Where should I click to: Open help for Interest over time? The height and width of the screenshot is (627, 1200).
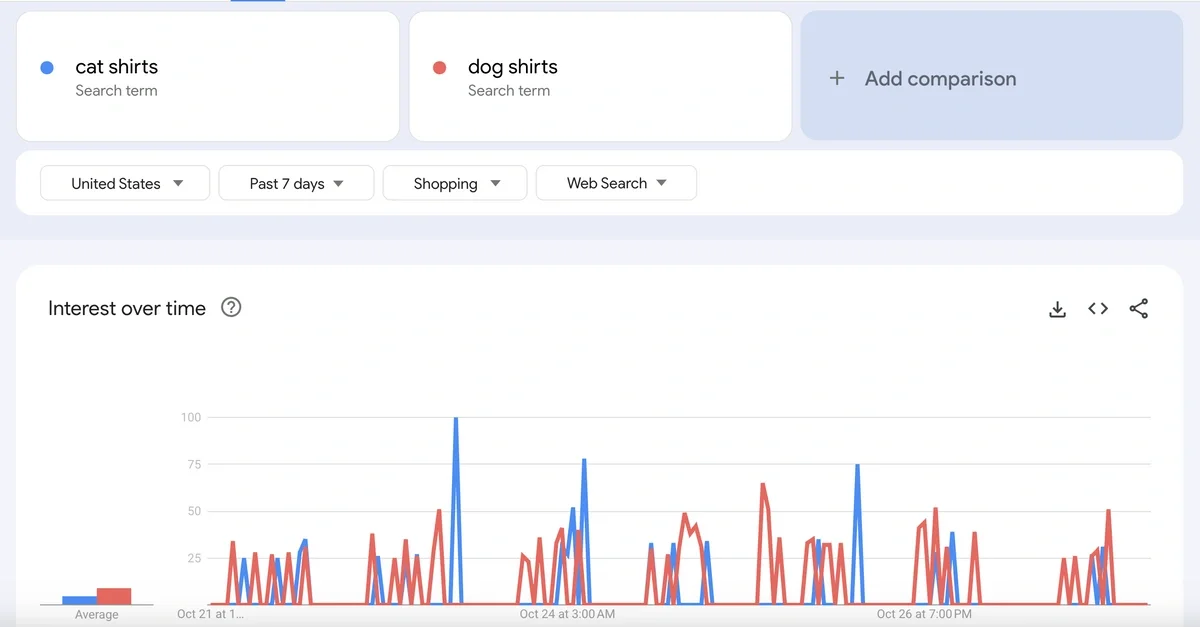[231, 308]
